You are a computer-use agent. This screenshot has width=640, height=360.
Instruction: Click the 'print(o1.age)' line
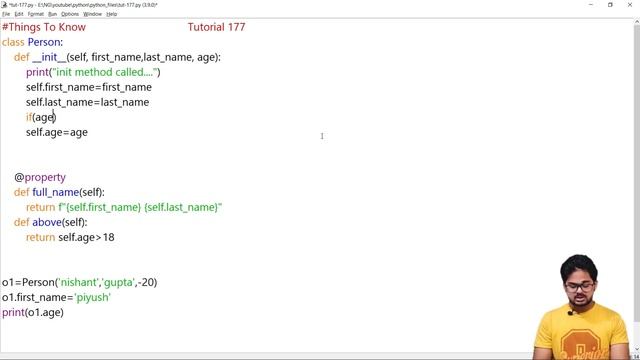coord(33,313)
